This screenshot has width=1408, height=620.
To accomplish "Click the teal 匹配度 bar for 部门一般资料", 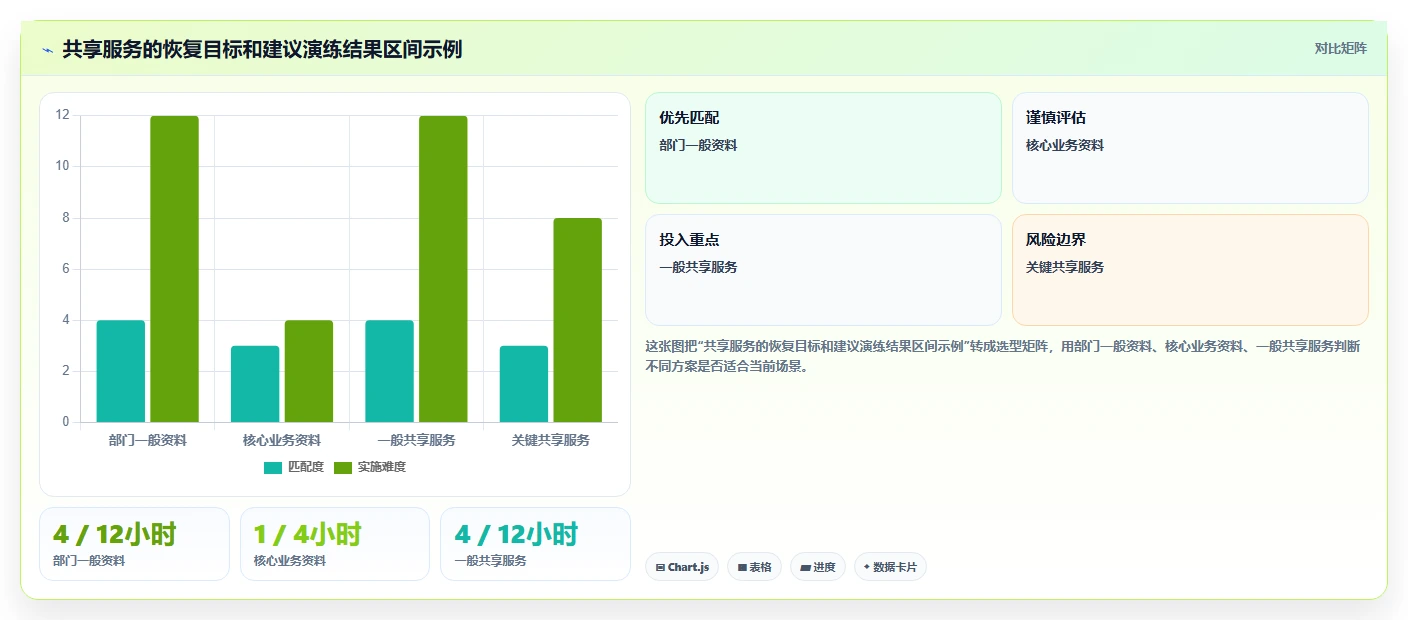I will [x=121, y=371].
